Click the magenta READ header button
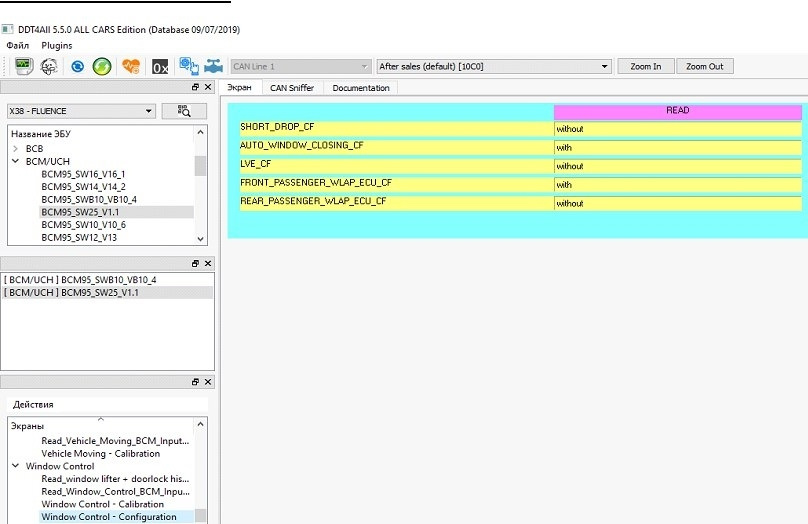This screenshot has width=808, height=524. point(678,111)
